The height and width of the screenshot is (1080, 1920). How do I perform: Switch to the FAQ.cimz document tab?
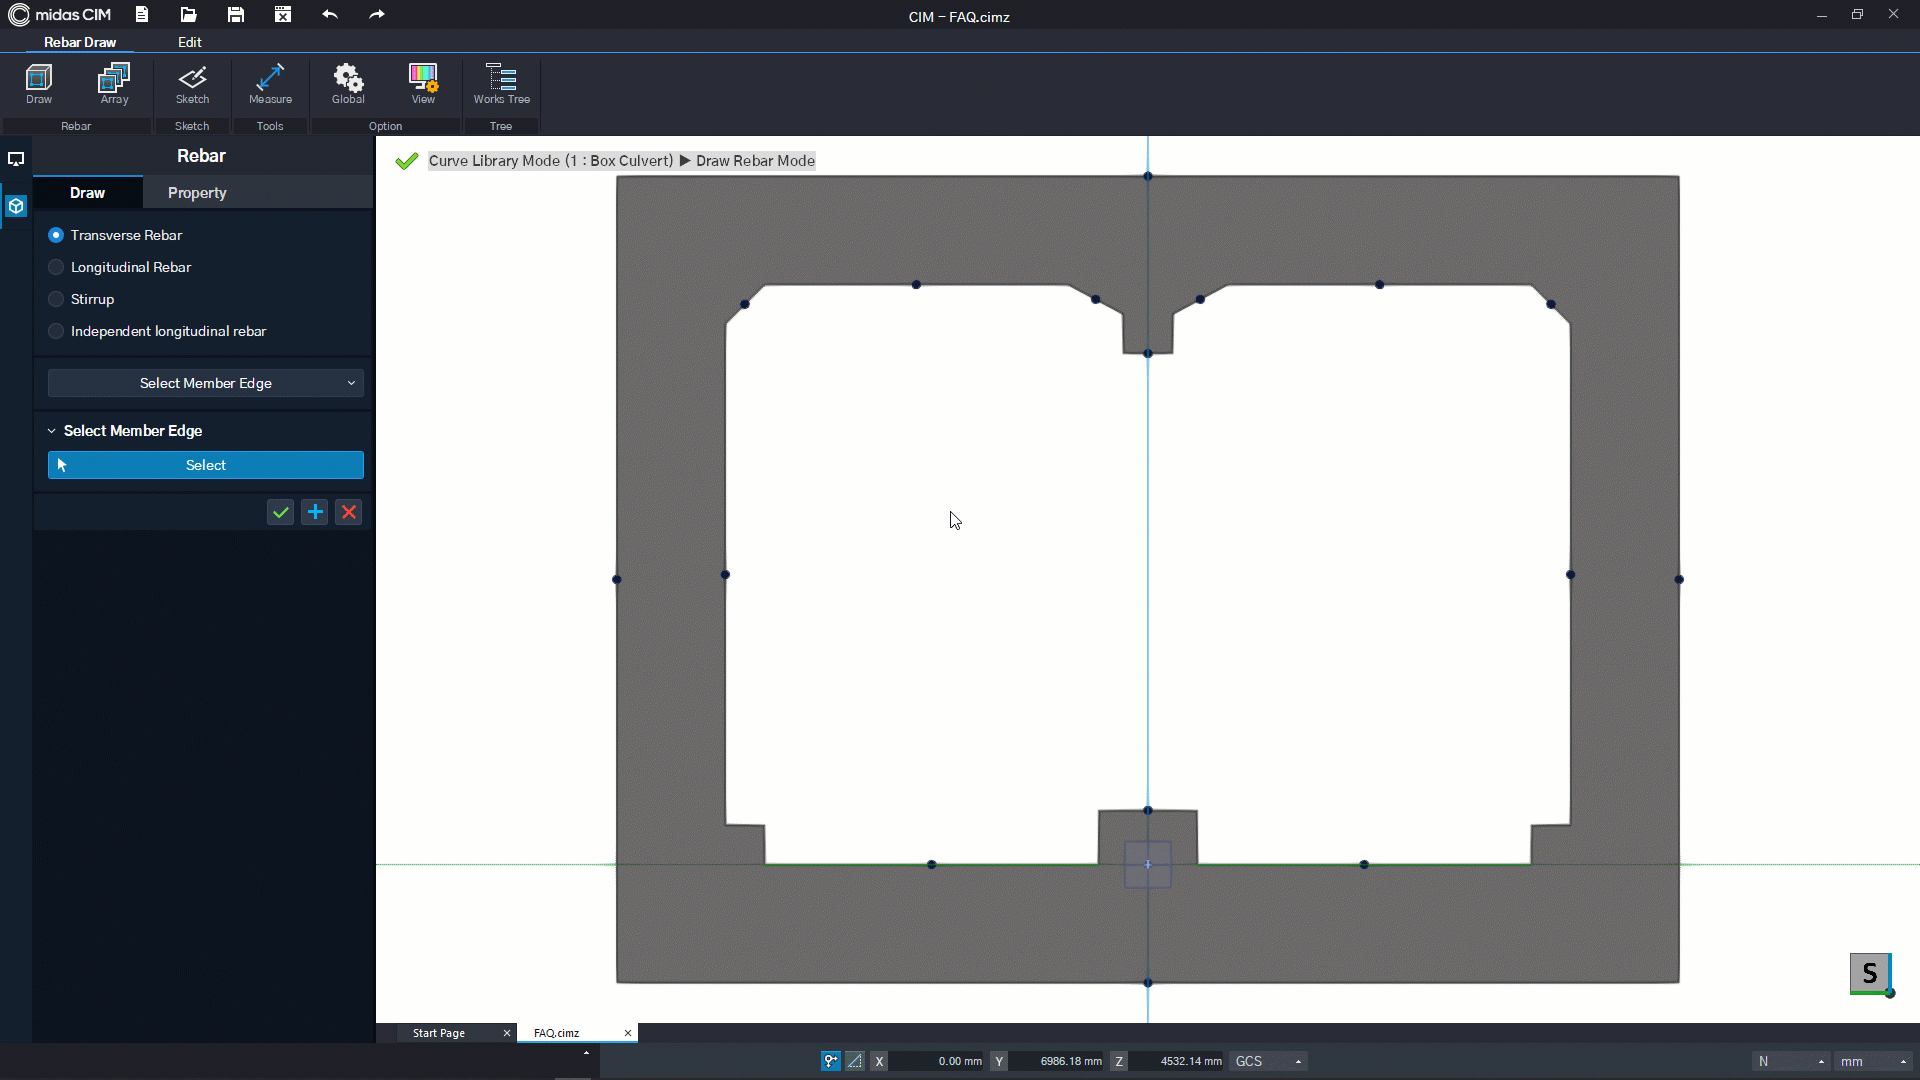coord(557,1033)
